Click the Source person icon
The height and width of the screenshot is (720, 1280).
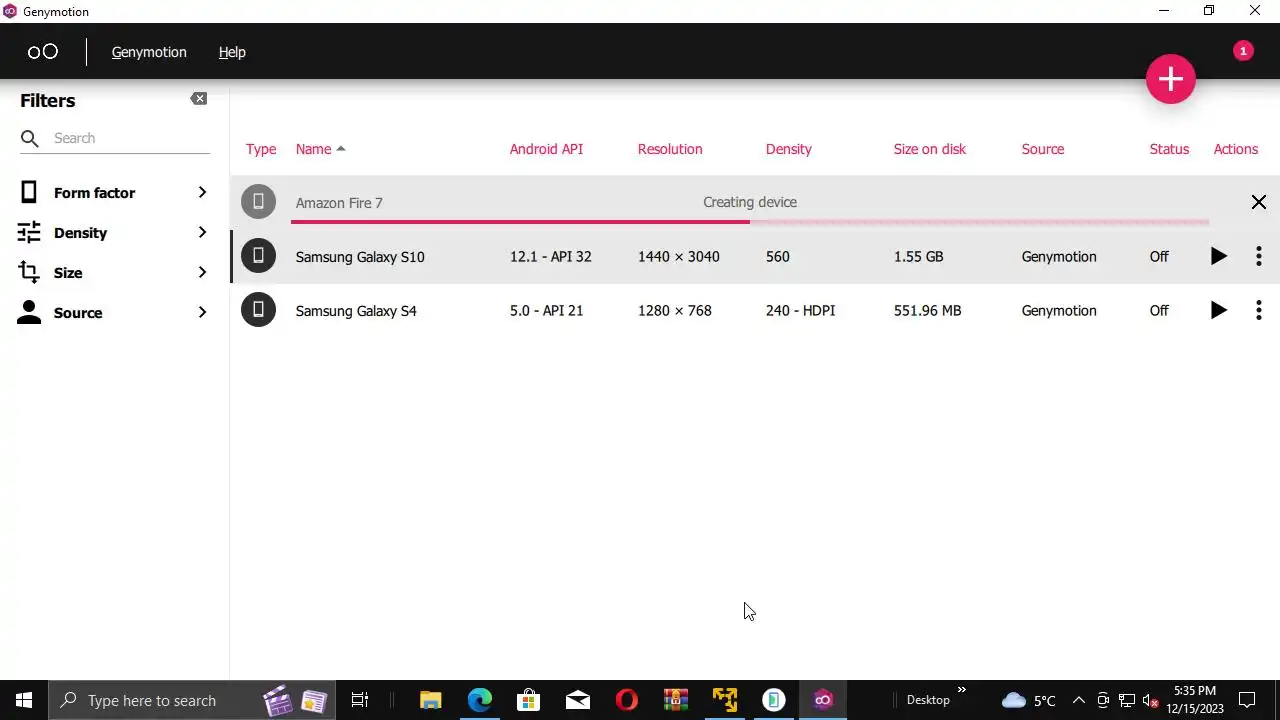click(x=29, y=312)
